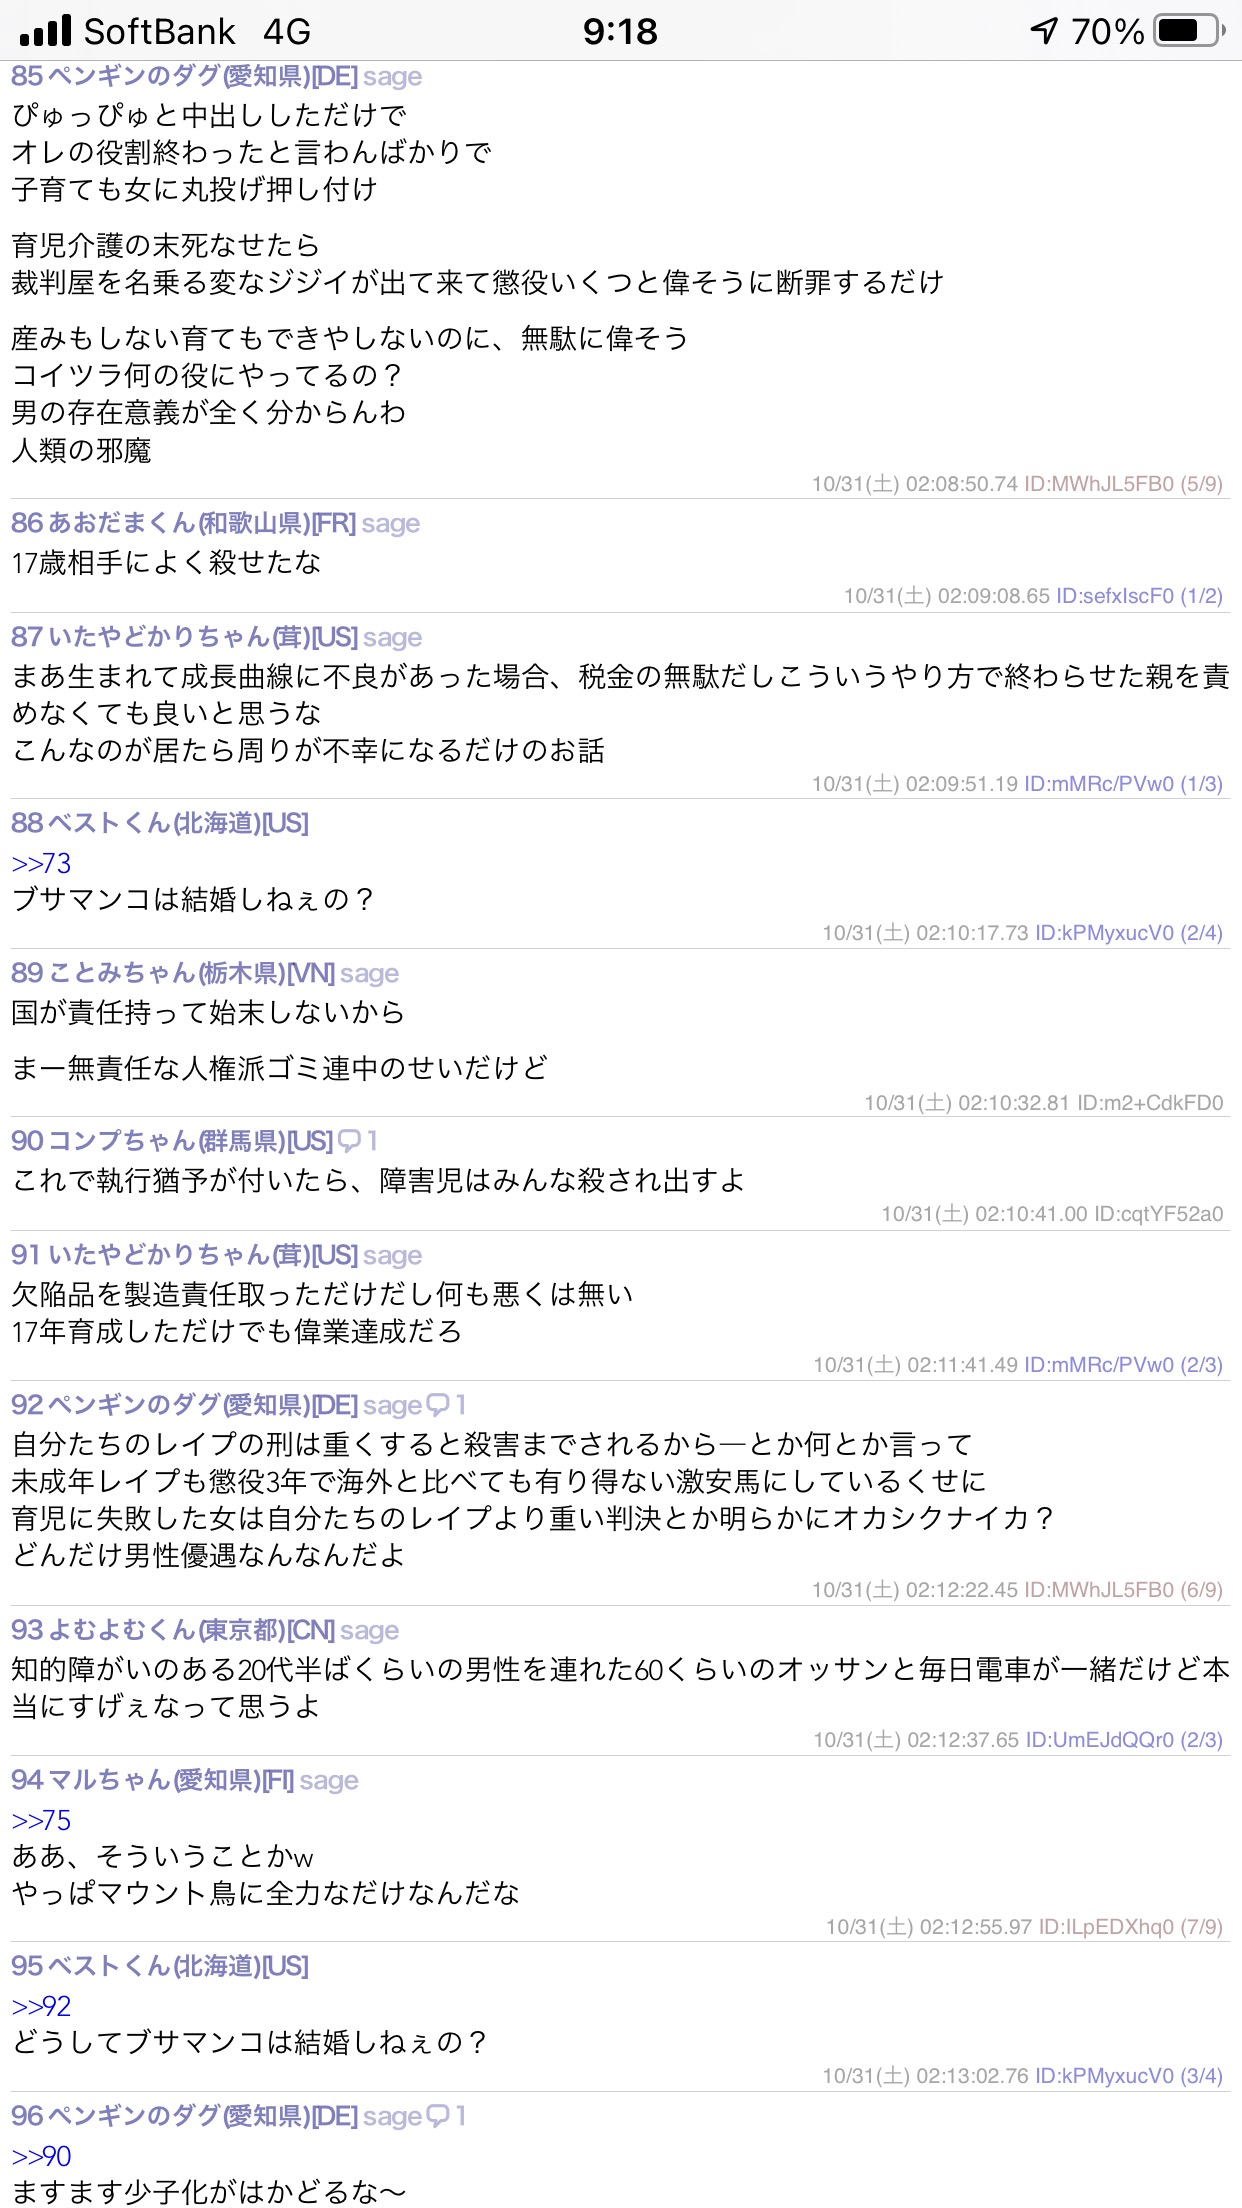The image size is (1242, 2208).
Task: Select ID:mMRc/PVw0 (1/3) on post 87
Action: [1123, 784]
